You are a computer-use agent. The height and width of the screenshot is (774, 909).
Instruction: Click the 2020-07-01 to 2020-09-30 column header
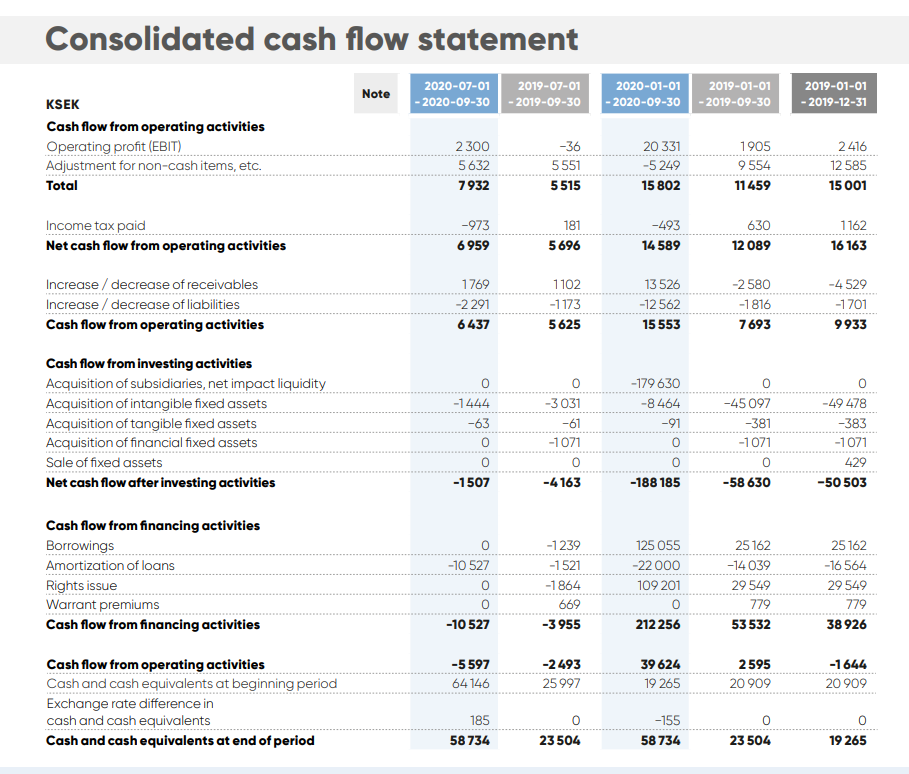451,94
